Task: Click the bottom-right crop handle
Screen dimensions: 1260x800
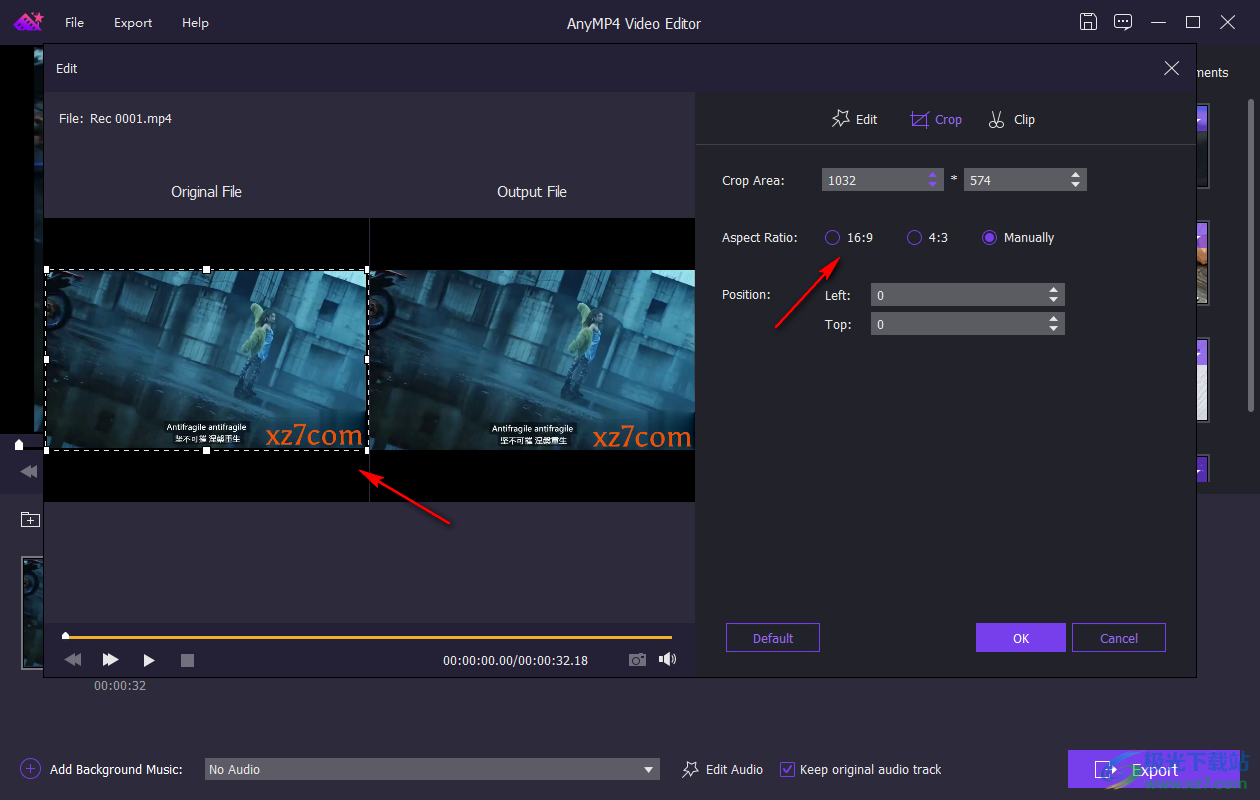Action: point(367,451)
